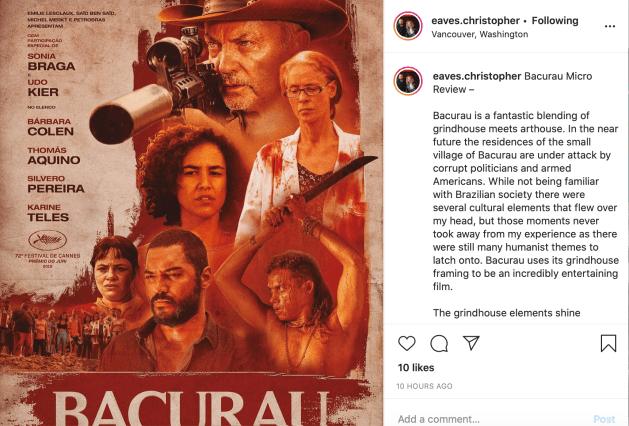Select the review caption text paragraph

pos(525,201)
